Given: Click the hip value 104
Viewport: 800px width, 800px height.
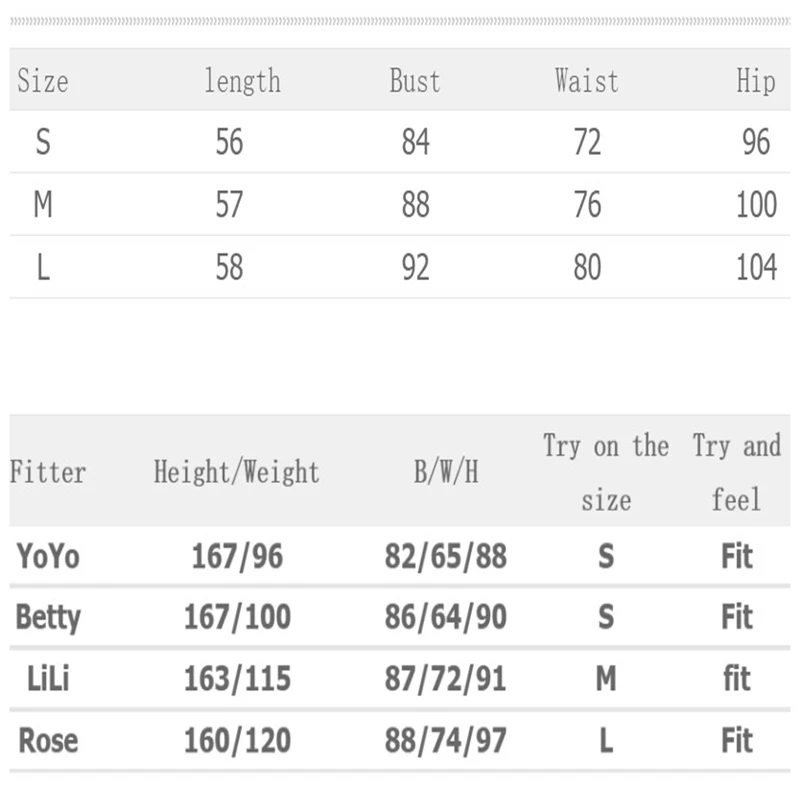Looking at the screenshot, I should coord(756,268).
